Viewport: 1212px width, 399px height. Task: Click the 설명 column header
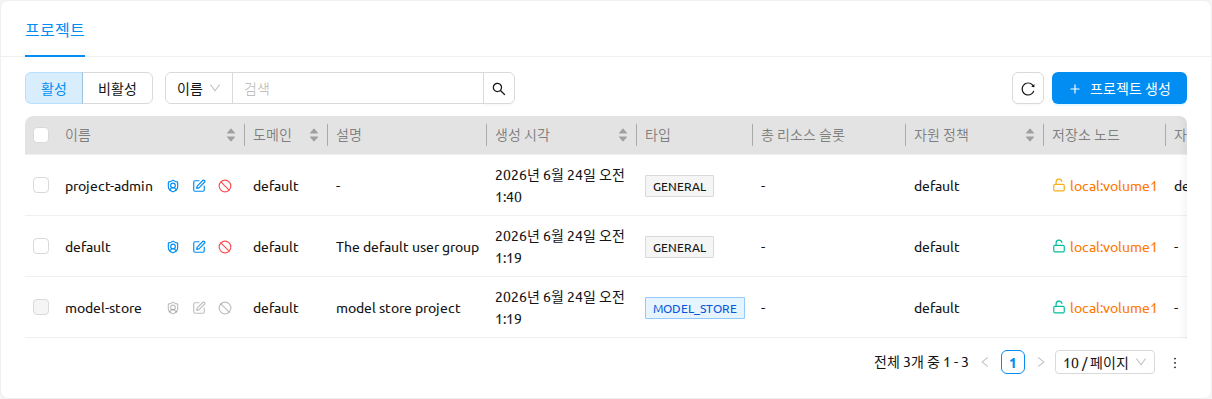pos(406,135)
